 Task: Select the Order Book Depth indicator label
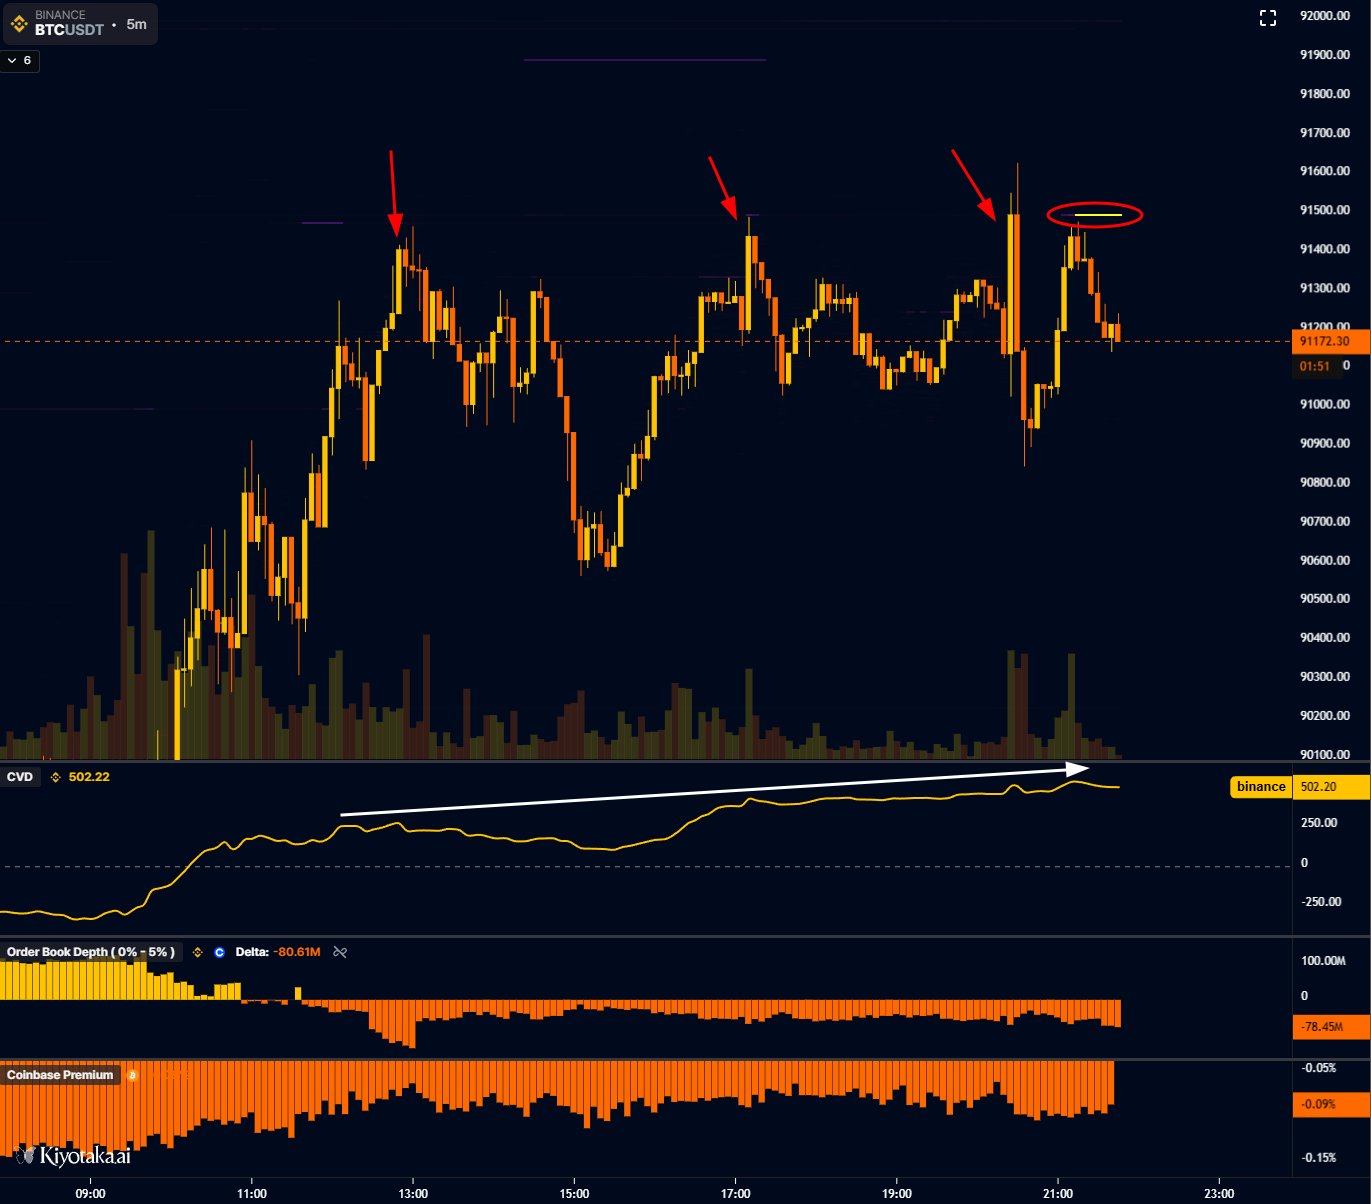[x=90, y=952]
